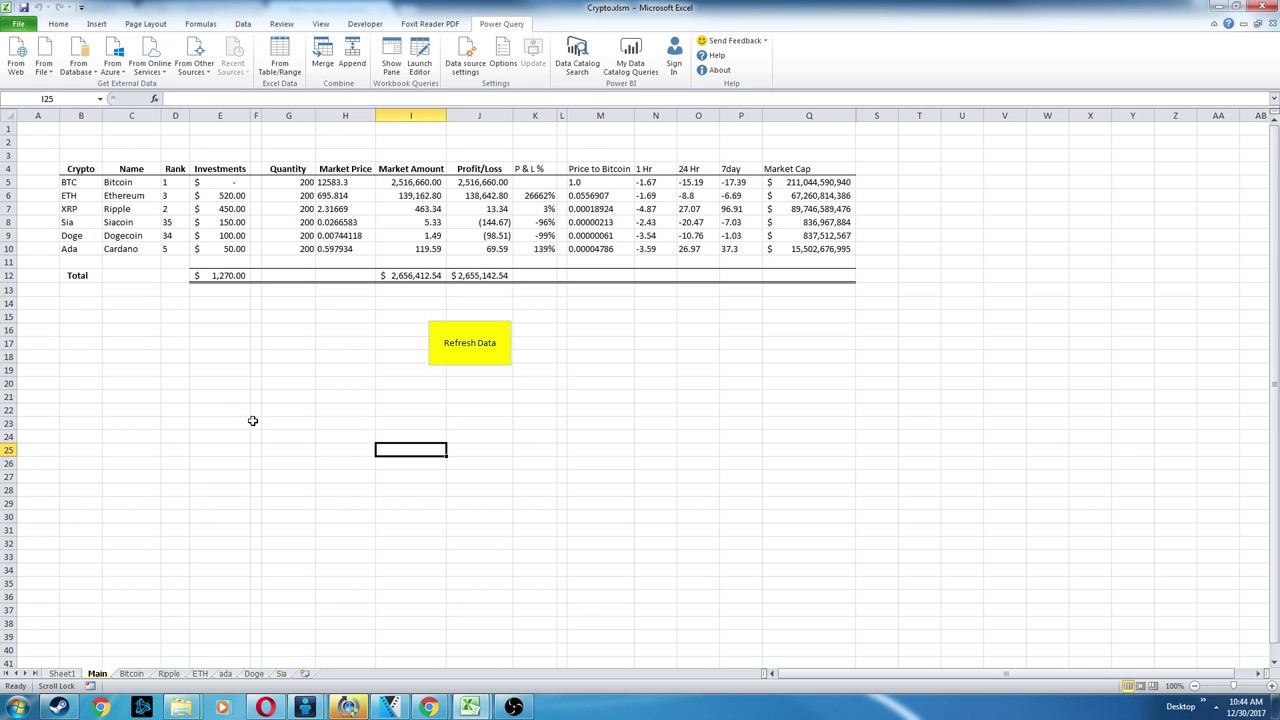Open the Formulas ribbon tab
Screen dimensions: 1280x720
point(200,24)
